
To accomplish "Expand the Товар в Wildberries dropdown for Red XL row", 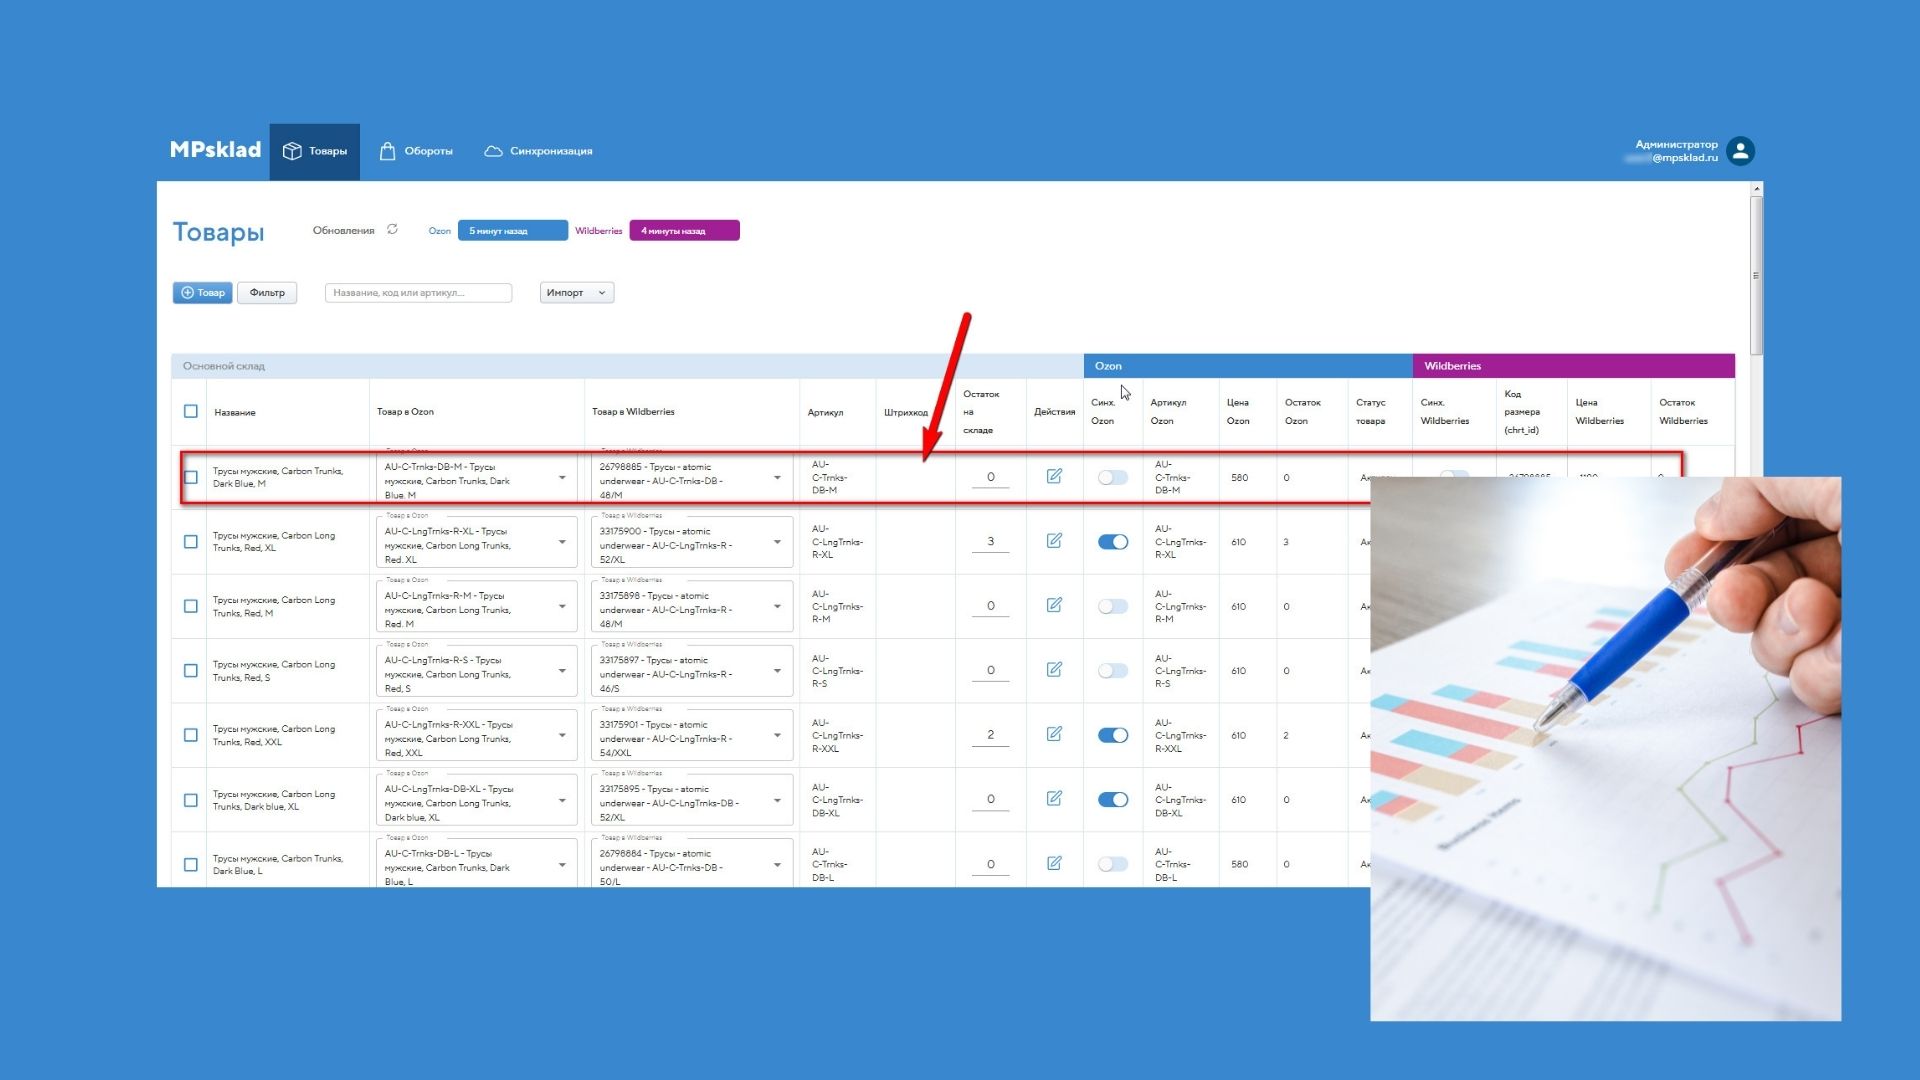I will pyautogui.click(x=778, y=541).
